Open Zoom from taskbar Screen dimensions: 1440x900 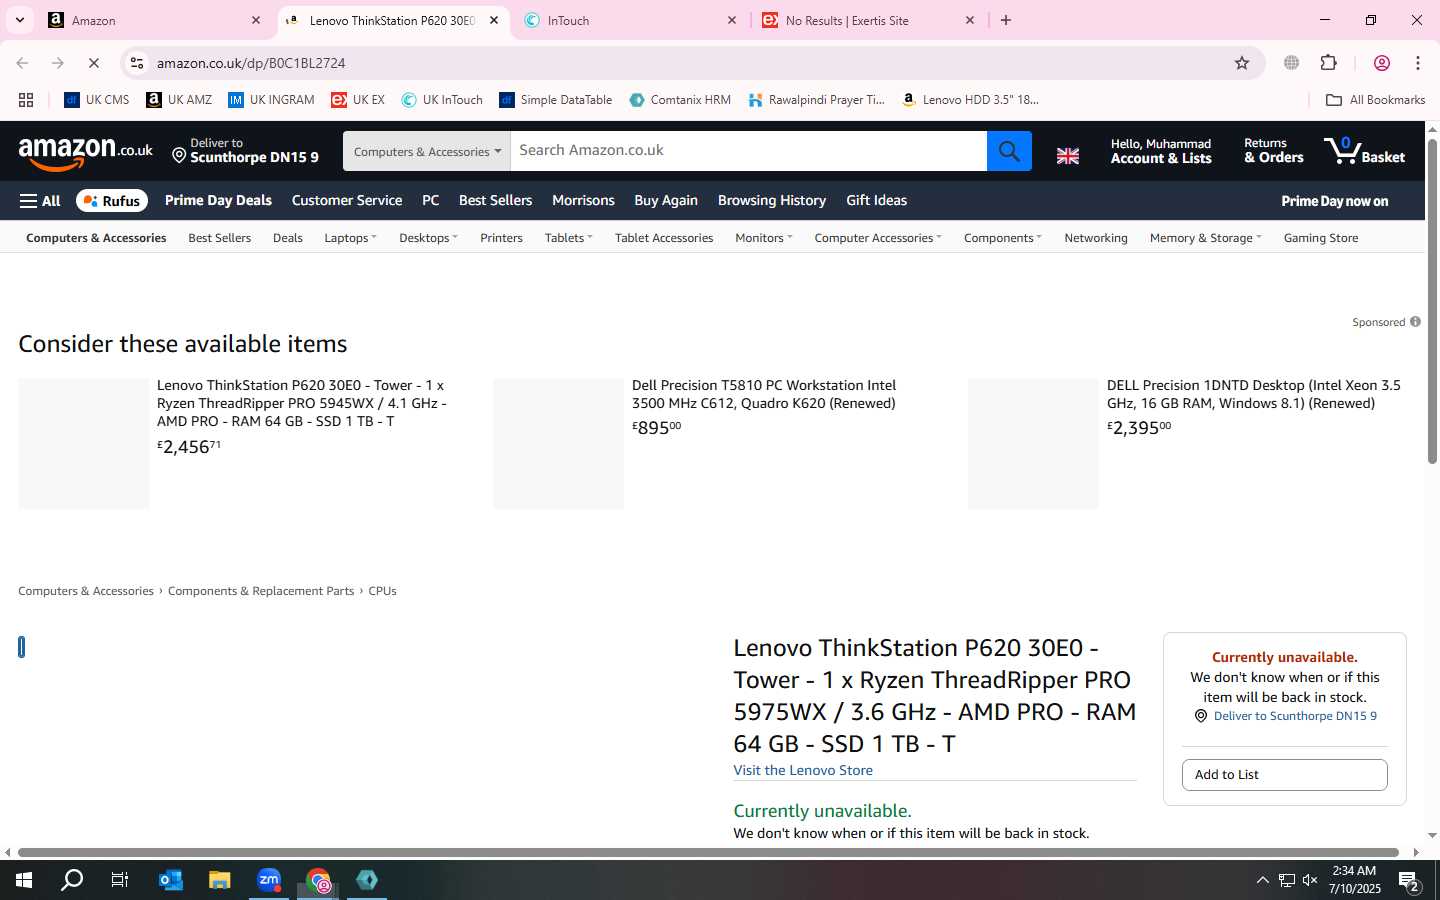click(269, 880)
